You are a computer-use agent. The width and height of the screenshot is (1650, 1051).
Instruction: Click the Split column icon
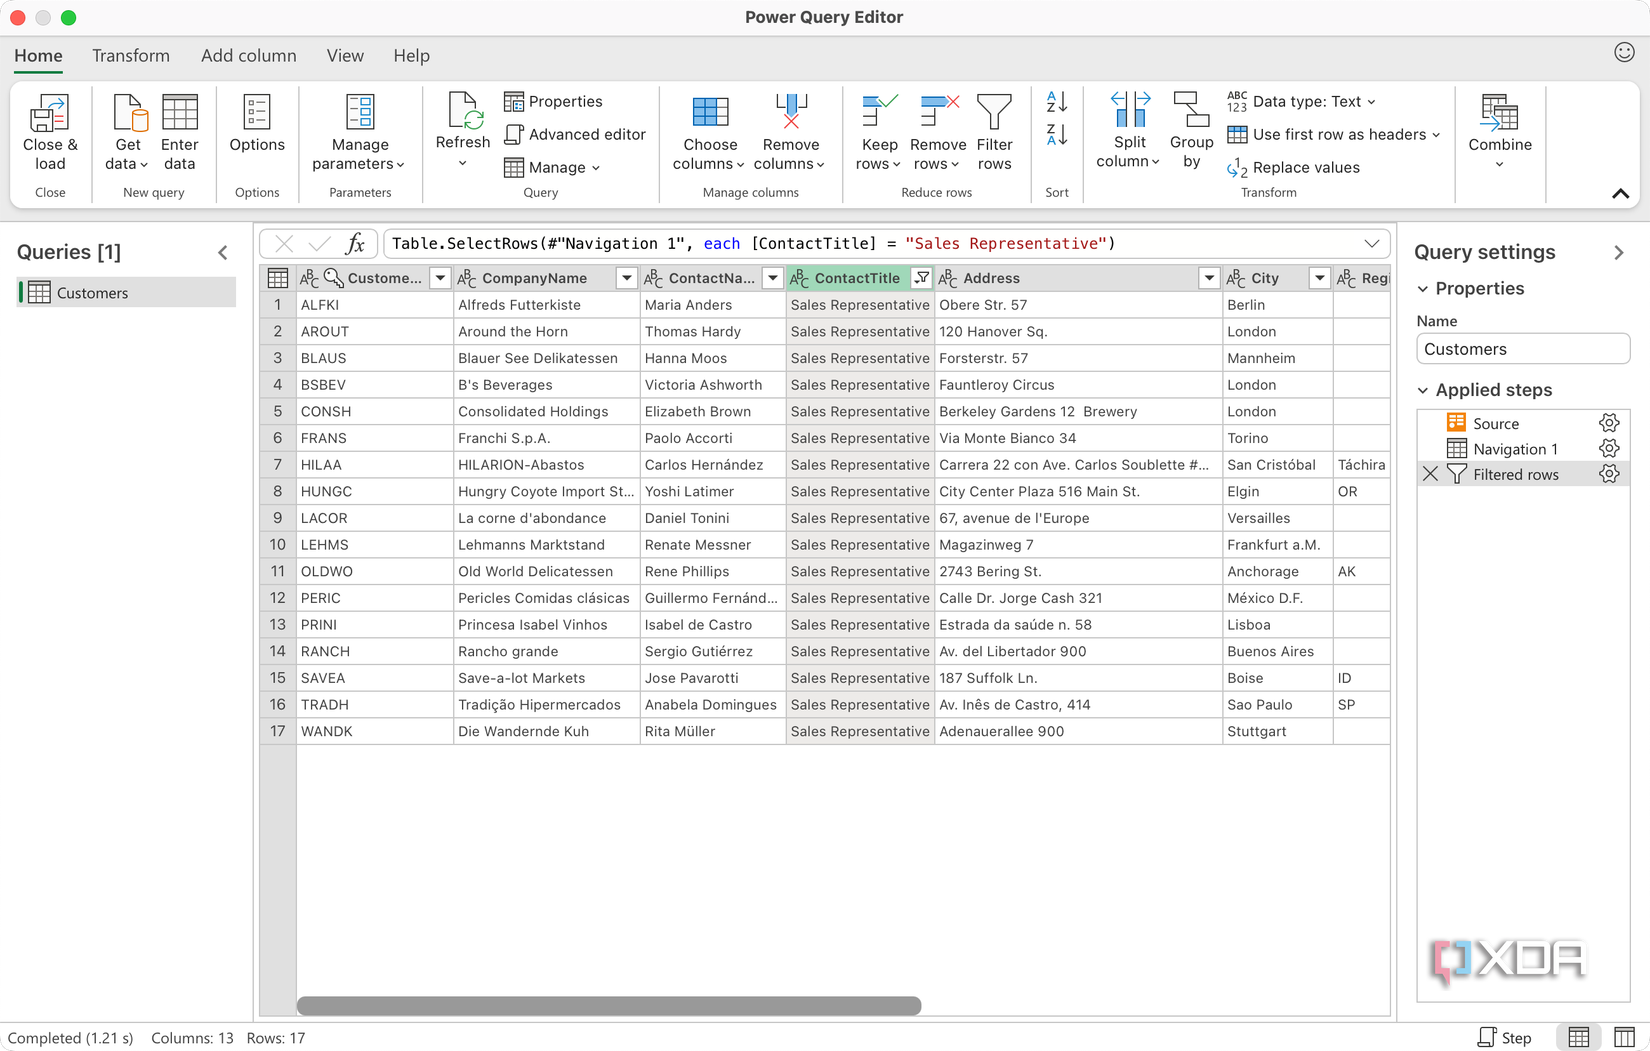[1129, 110]
